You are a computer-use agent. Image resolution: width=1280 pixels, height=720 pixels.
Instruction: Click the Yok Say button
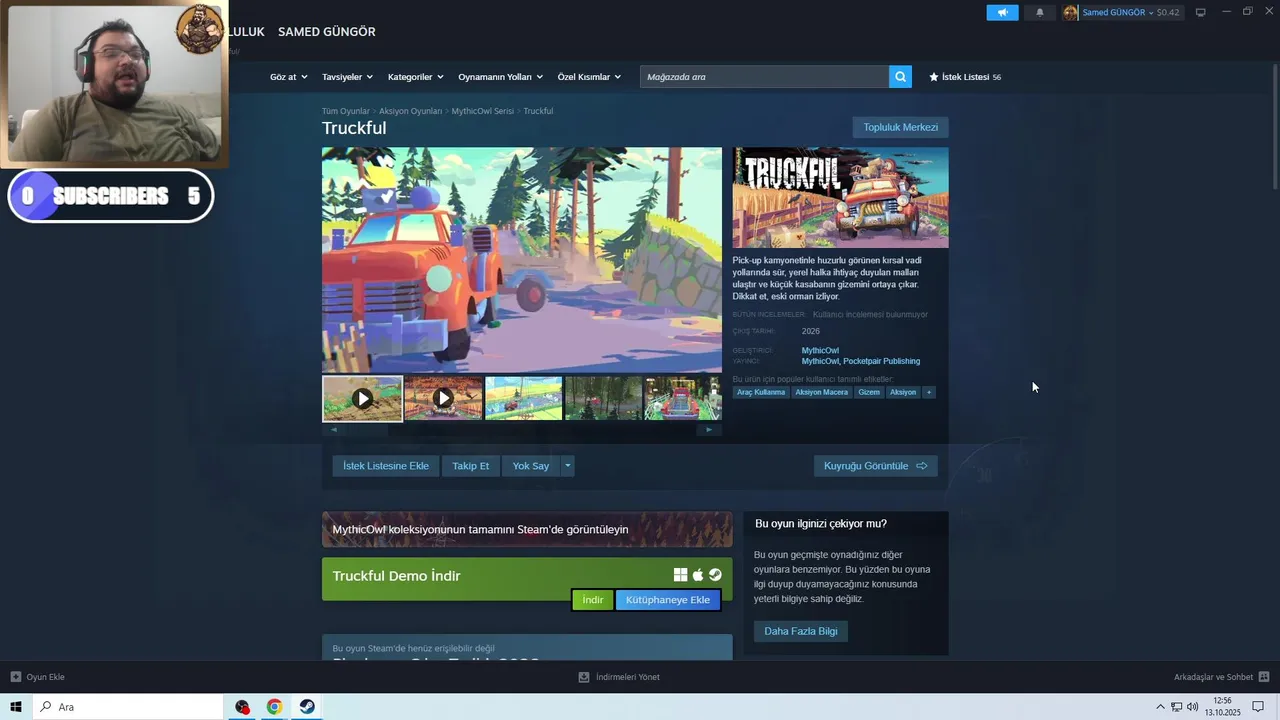[531, 466]
